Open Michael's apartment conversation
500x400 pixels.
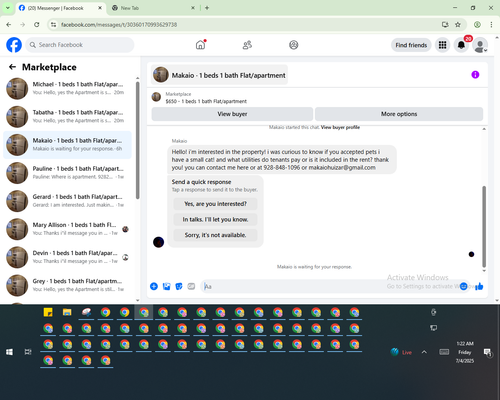point(68,88)
